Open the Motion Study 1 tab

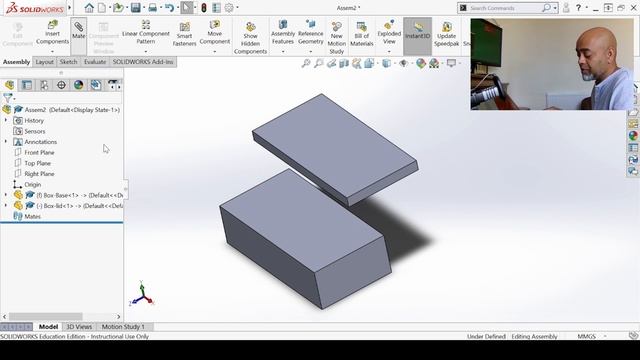[x=123, y=327]
